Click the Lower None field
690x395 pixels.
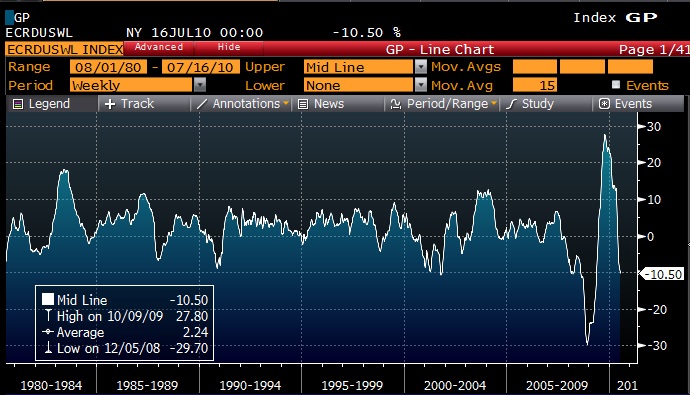(359, 85)
